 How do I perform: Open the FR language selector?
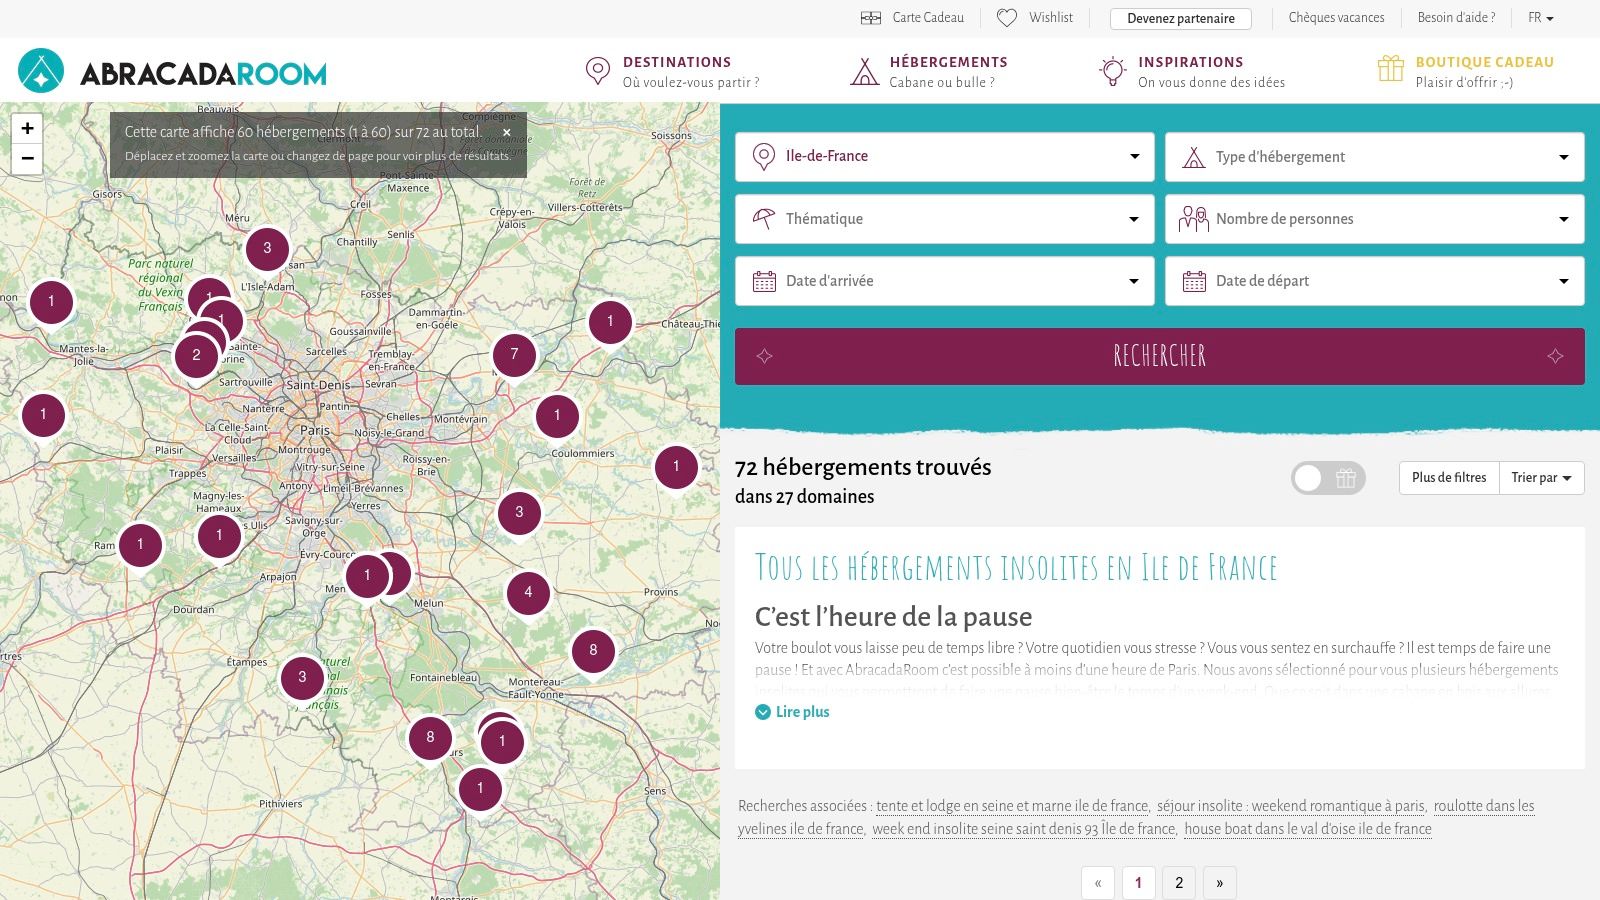[x=1540, y=18]
